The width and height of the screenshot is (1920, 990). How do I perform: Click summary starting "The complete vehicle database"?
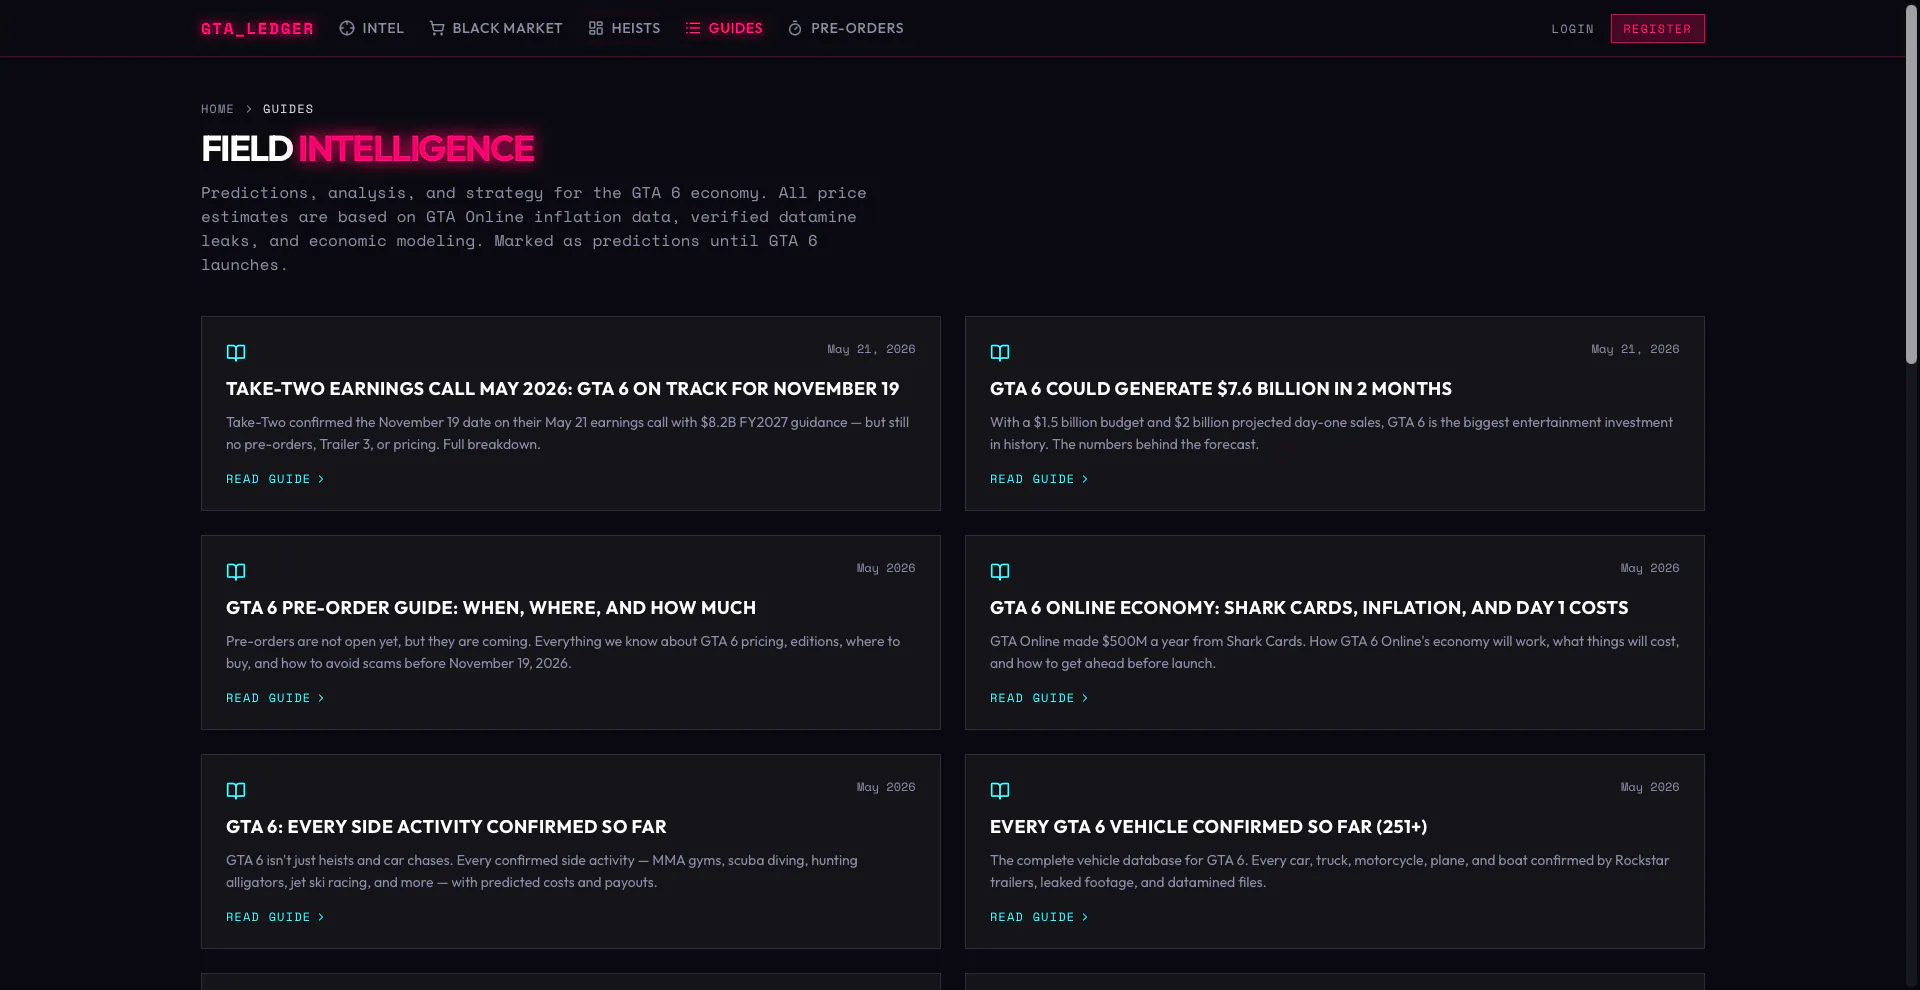point(1329,872)
